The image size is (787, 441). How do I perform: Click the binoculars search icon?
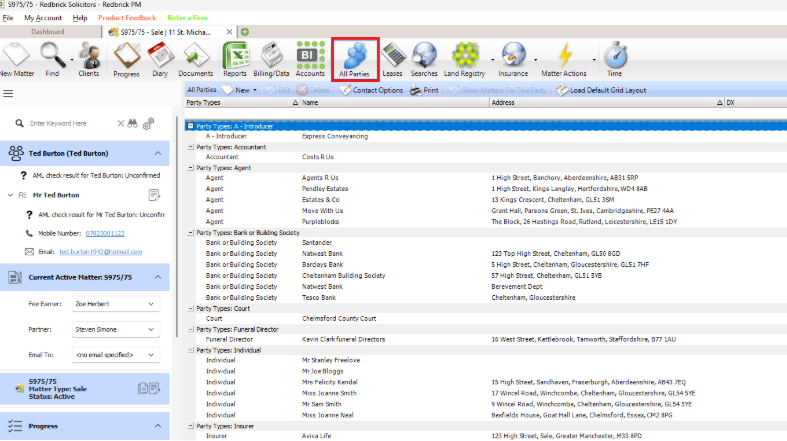coord(126,123)
